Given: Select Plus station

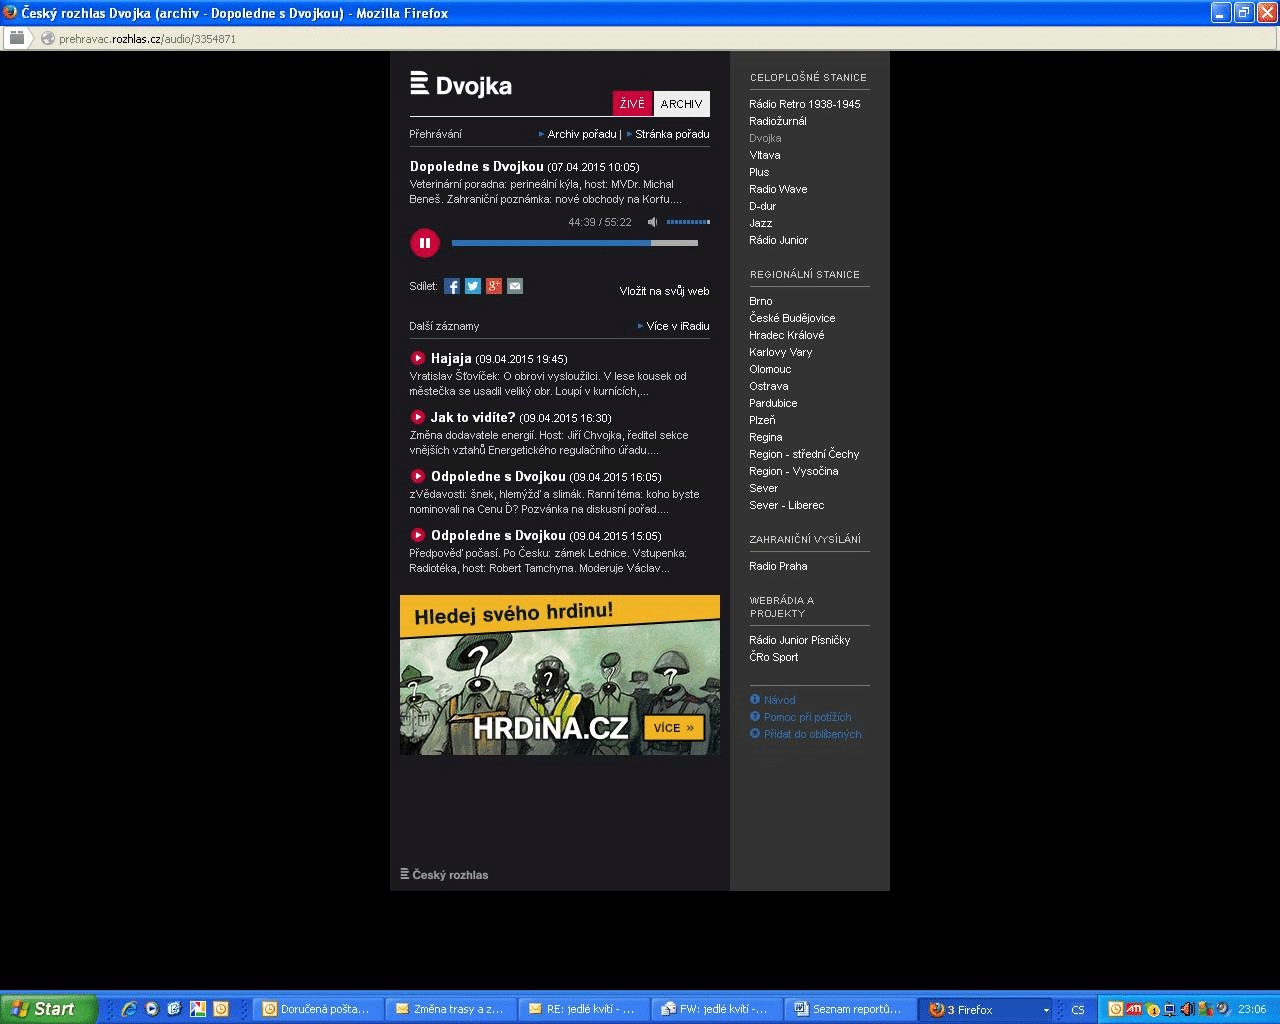Looking at the screenshot, I should coord(759,172).
